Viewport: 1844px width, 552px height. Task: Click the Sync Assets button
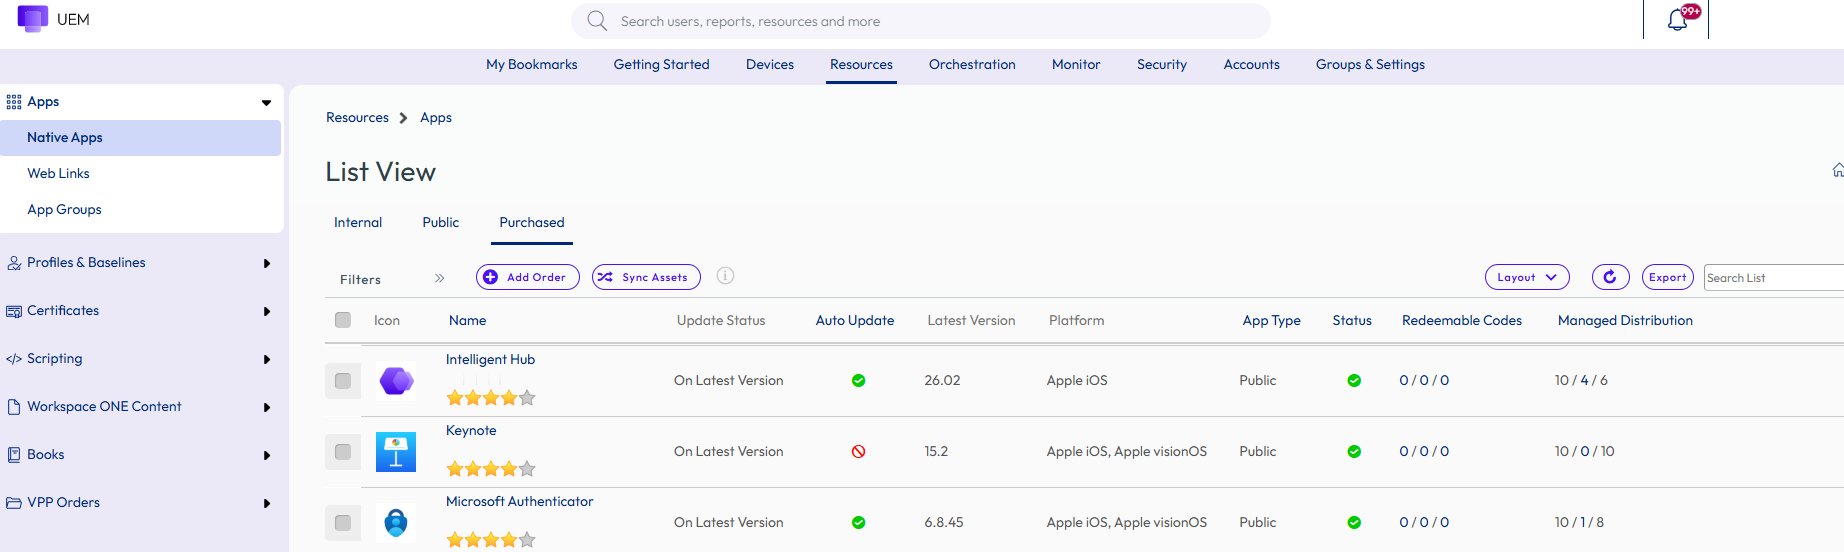tap(646, 277)
